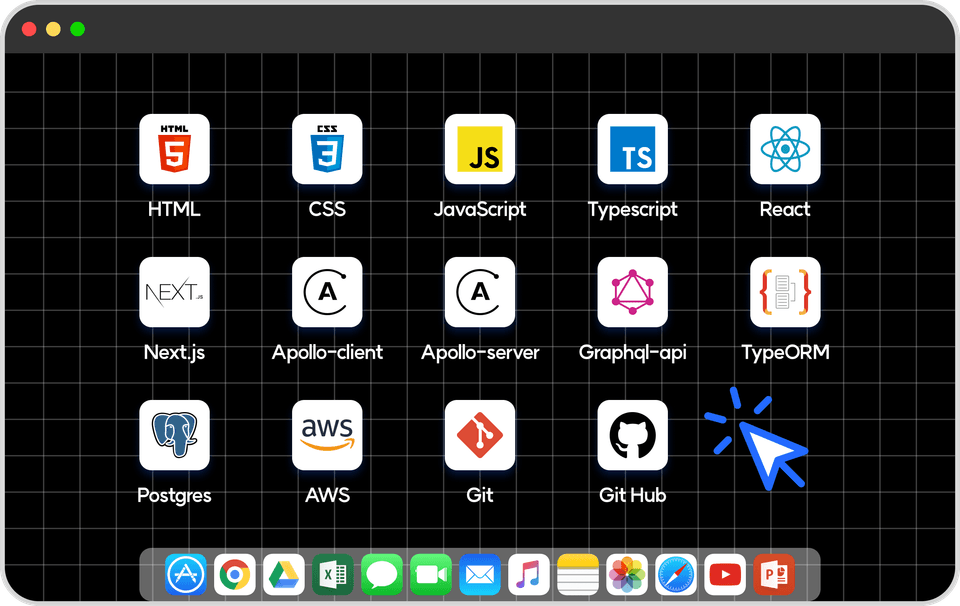Viewport: 960px width, 606px height.
Task: Click the "CSS" label
Action: pos(327,209)
